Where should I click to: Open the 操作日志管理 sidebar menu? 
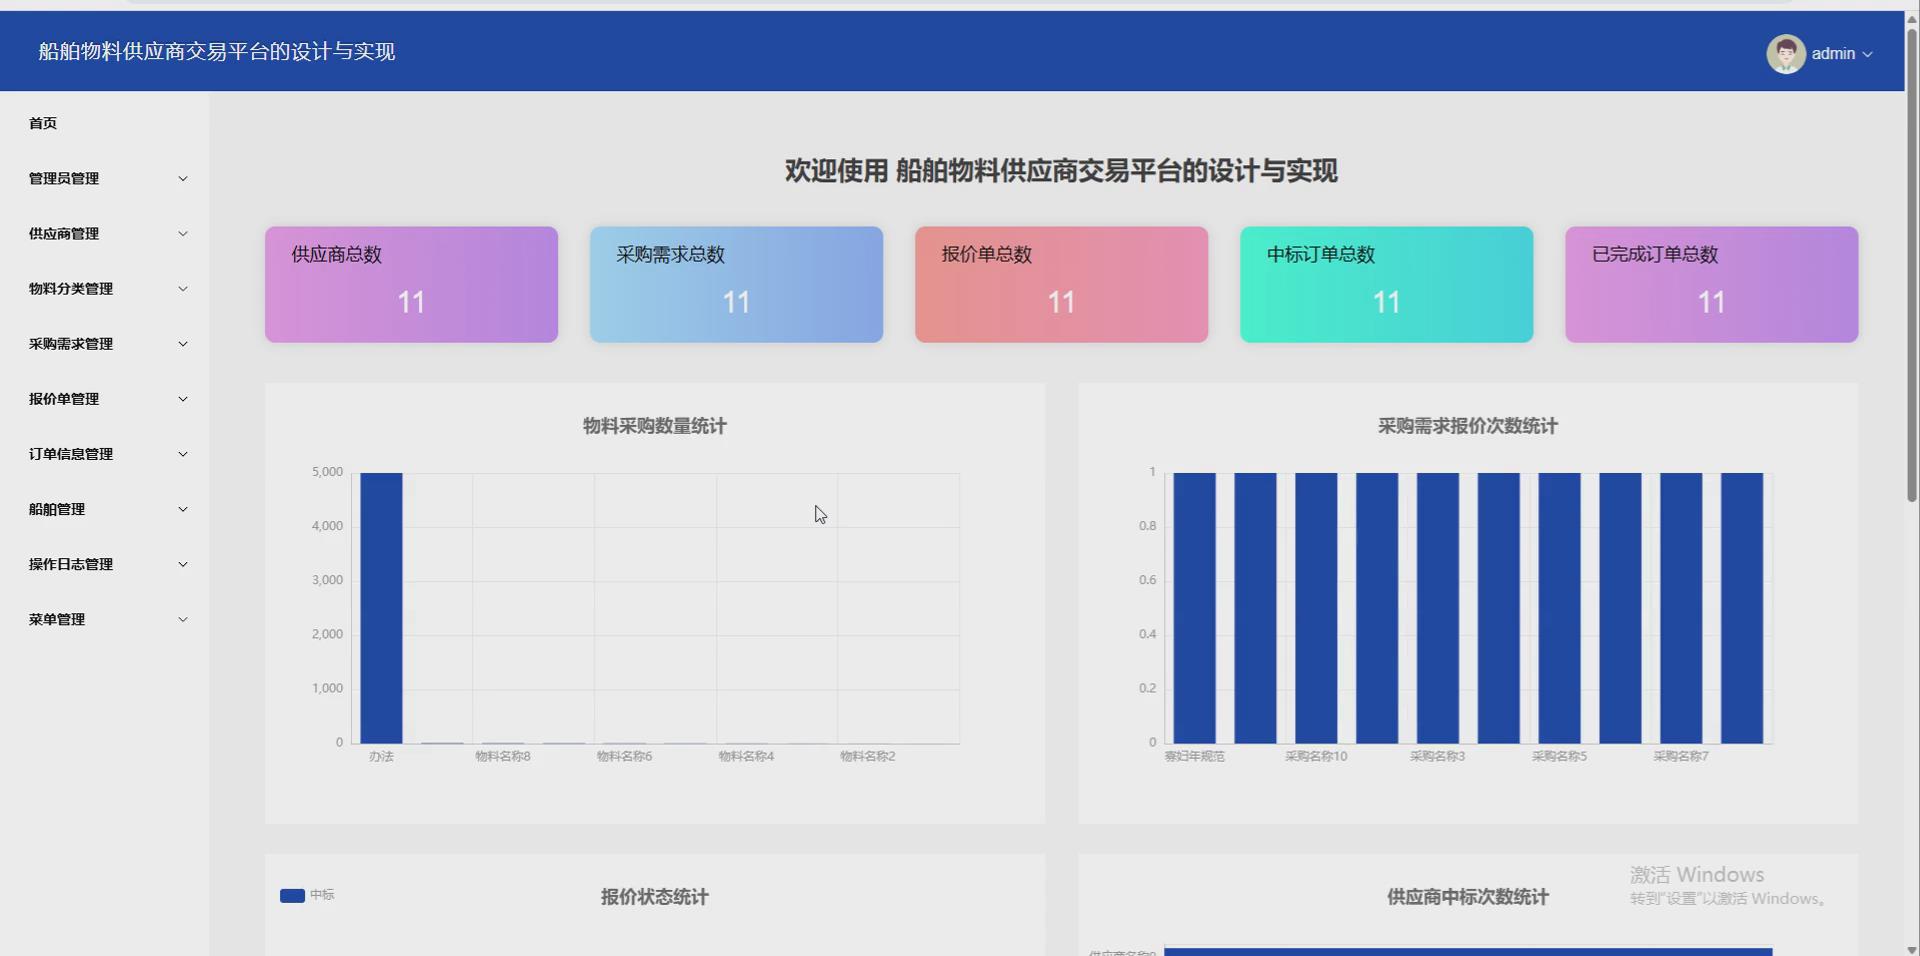coord(105,563)
